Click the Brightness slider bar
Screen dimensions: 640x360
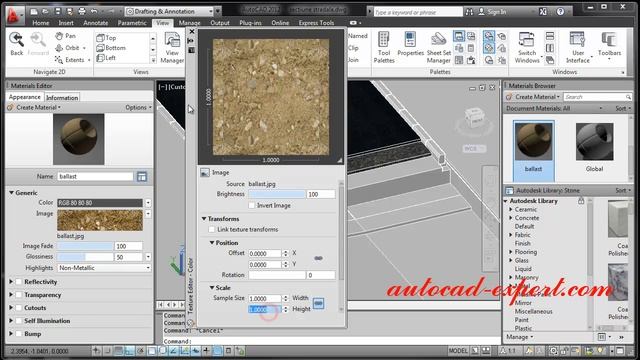click(x=277, y=194)
